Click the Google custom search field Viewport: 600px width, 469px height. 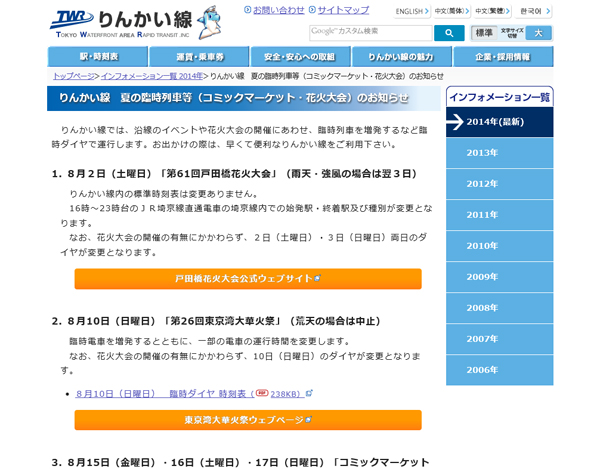point(370,32)
